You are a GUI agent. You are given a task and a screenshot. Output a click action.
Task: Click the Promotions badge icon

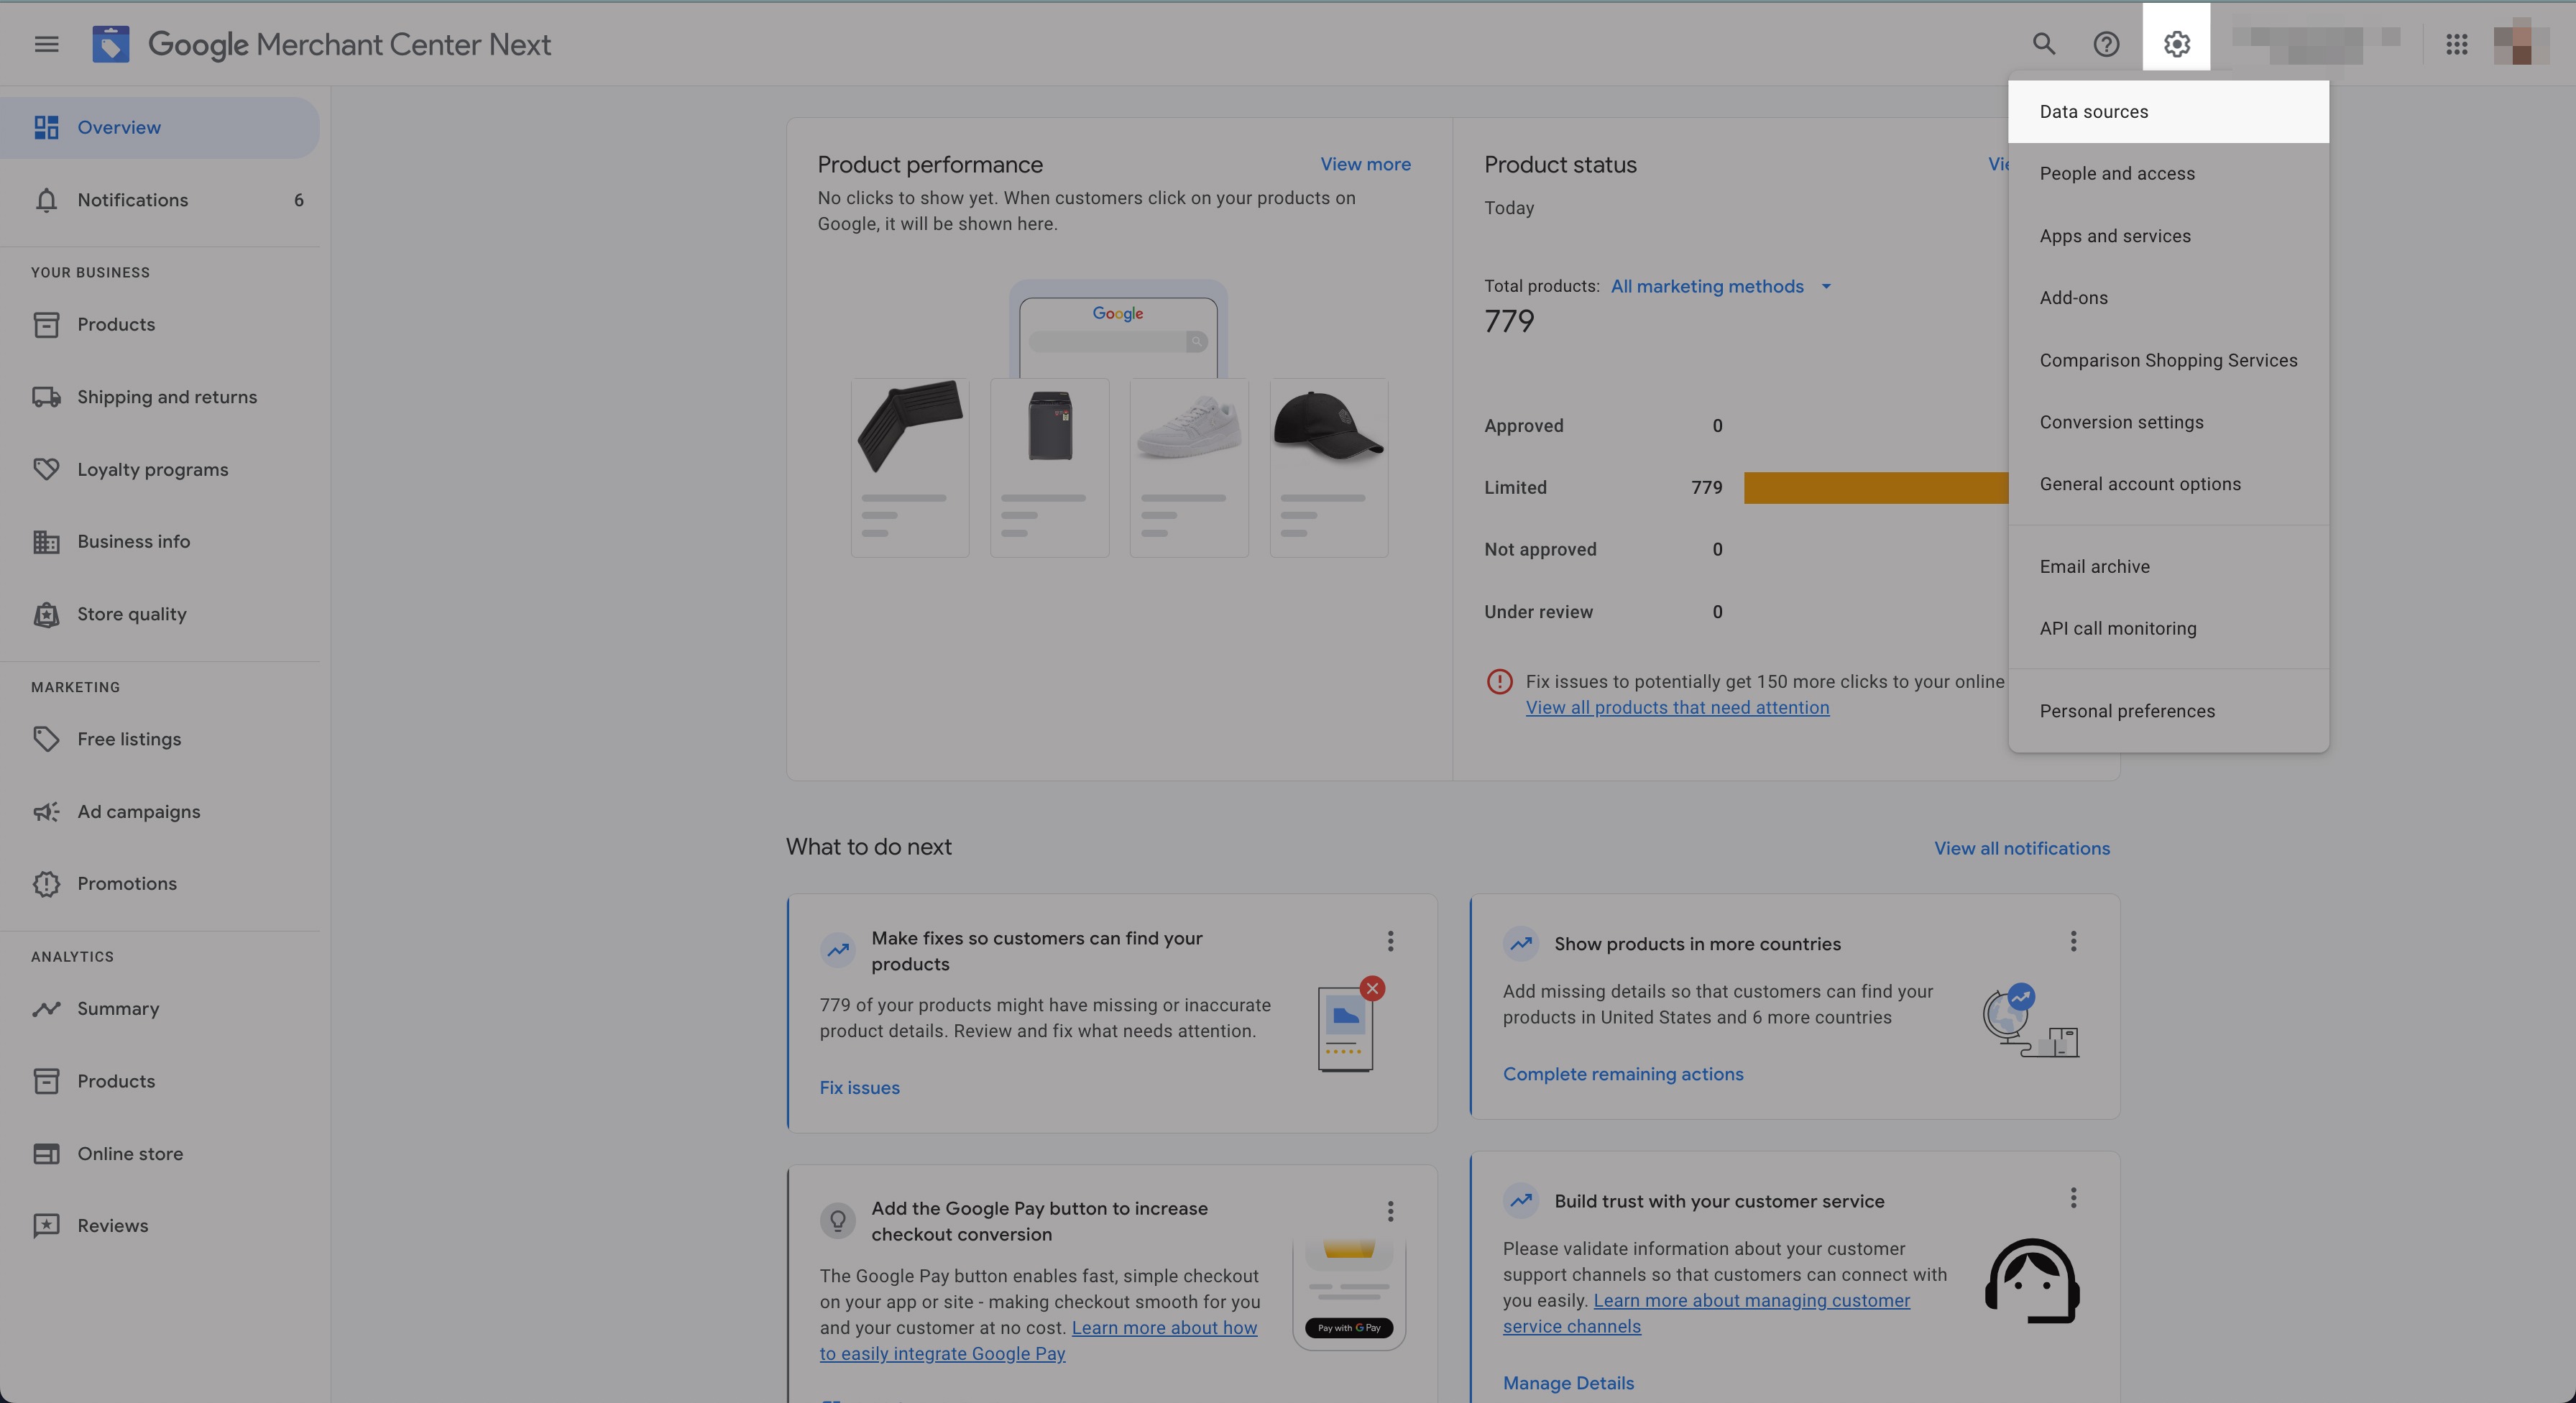(46, 884)
